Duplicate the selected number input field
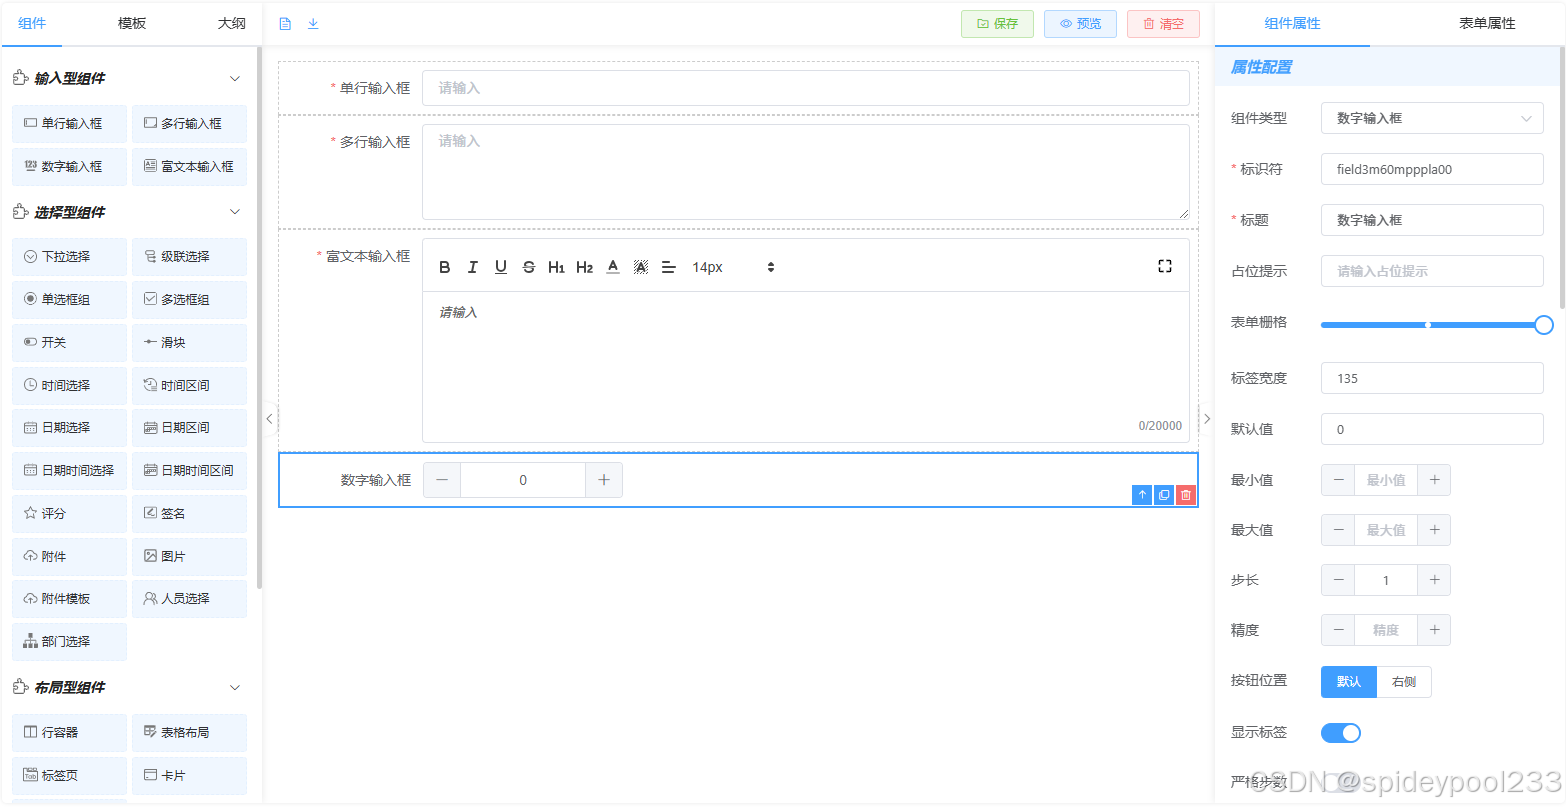The height and width of the screenshot is (809, 1566). [x=1164, y=495]
